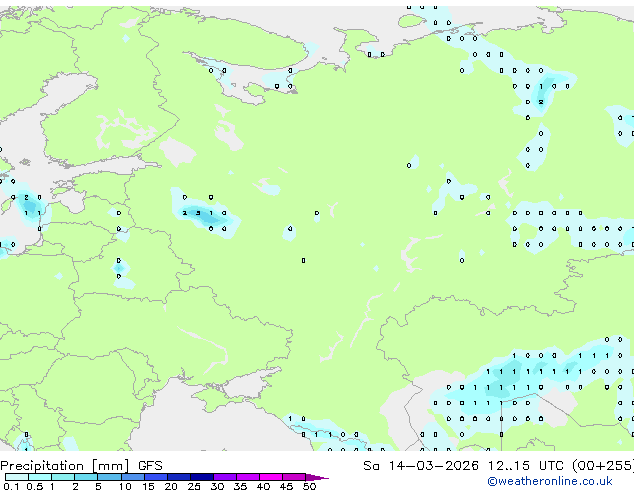The image size is (634, 490).
Task: Choose the 40–45 mm magenta legend swatch
Action: click(x=271, y=477)
